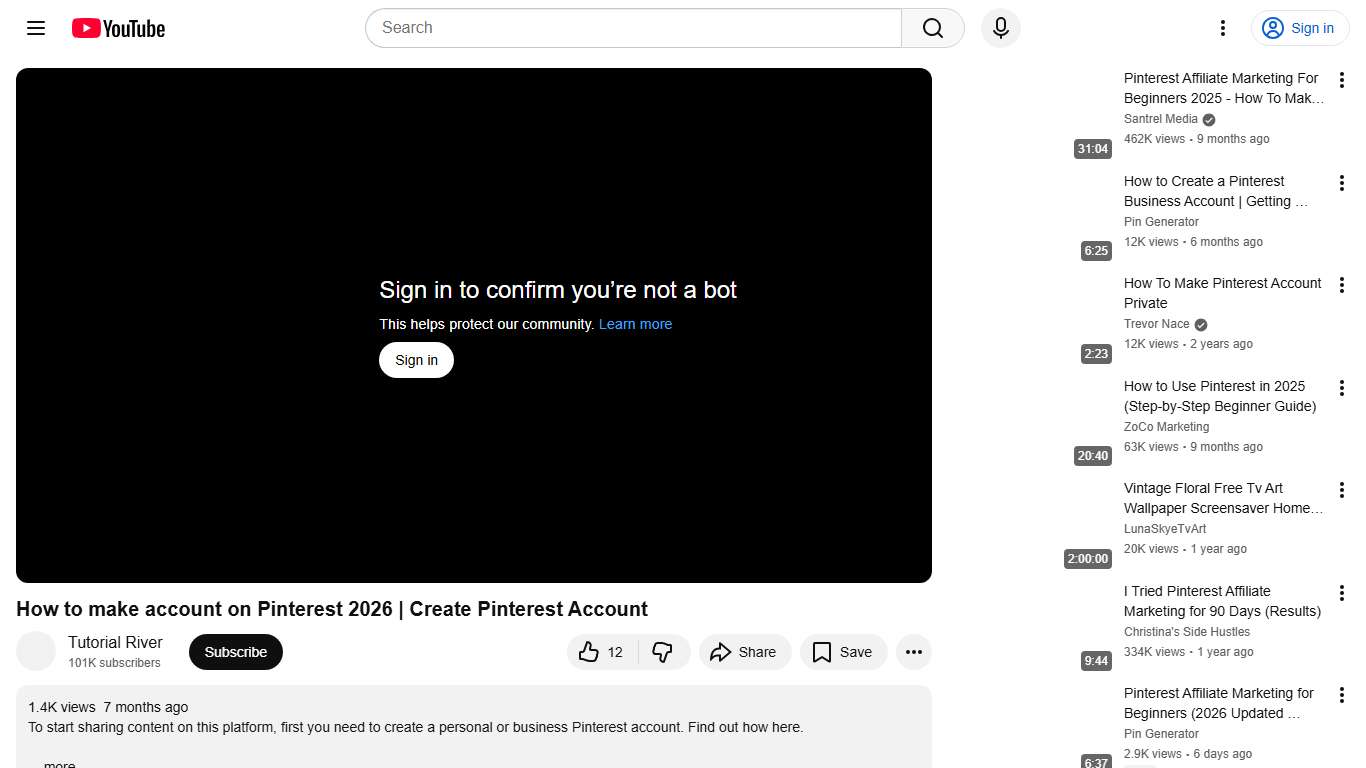Open options menu for Santrel Media video
Image resolution: width=1366 pixels, height=768 pixels.
click(x=1341, y=79)
